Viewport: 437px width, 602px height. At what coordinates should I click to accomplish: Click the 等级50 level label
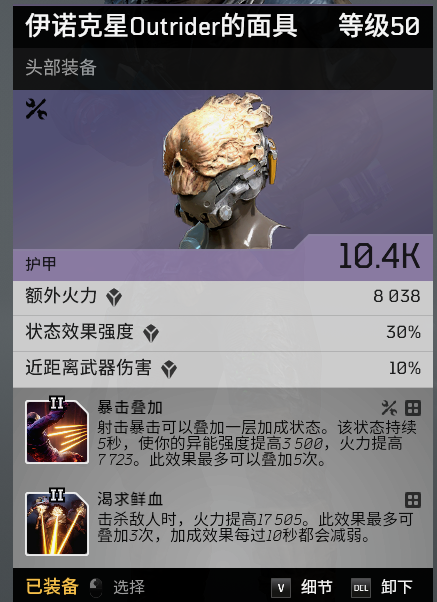379,26
